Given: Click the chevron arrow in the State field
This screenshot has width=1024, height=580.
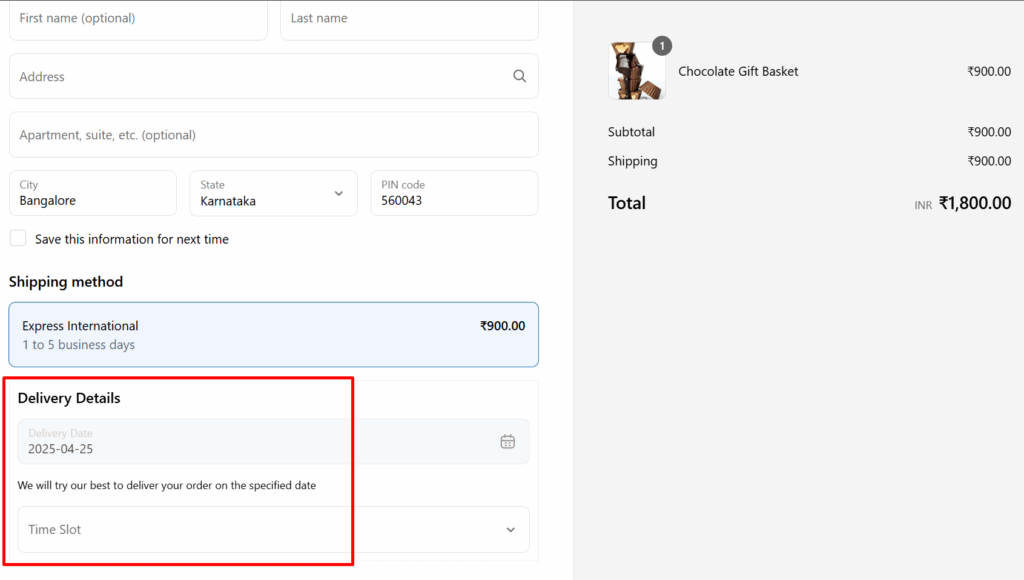Looking at the screenshot, I should 338,193.
